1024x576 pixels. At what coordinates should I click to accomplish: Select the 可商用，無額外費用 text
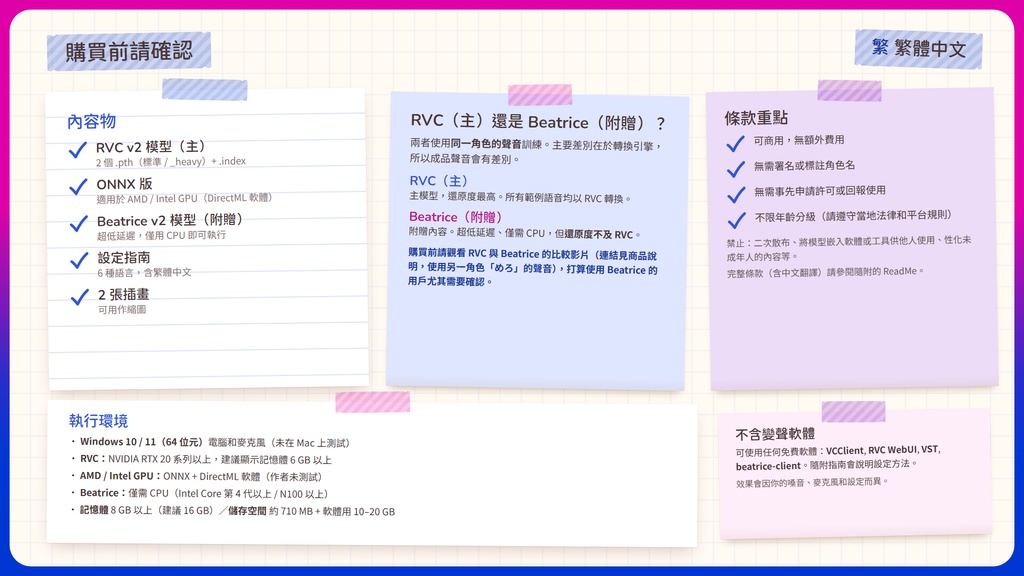pos(799,140)
